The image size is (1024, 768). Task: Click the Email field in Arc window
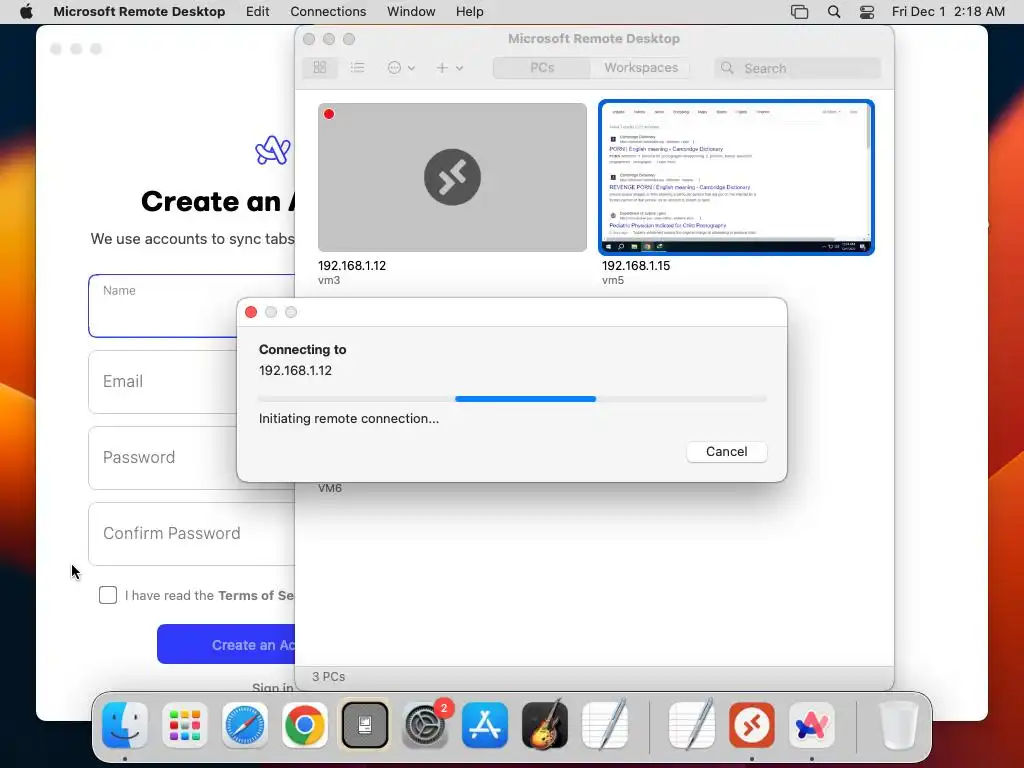click(191, 381)
